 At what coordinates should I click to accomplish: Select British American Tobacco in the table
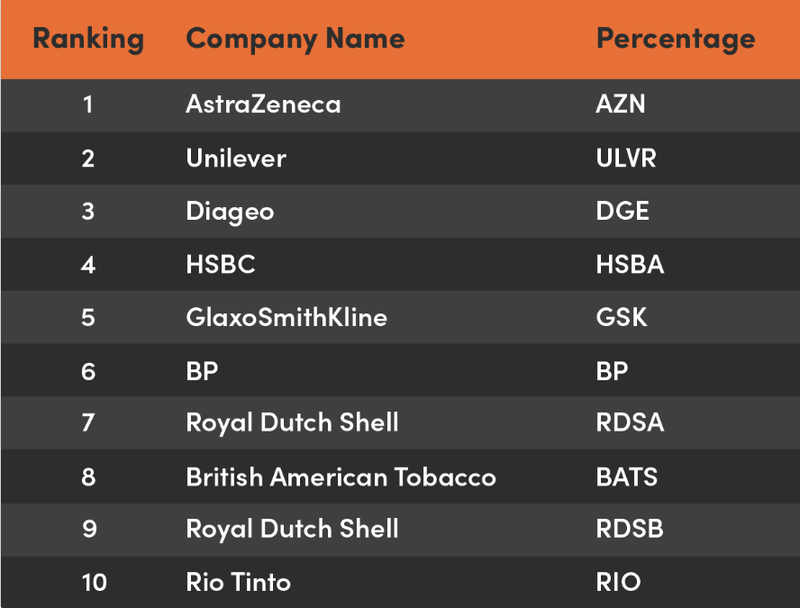[x=341, y=476]
